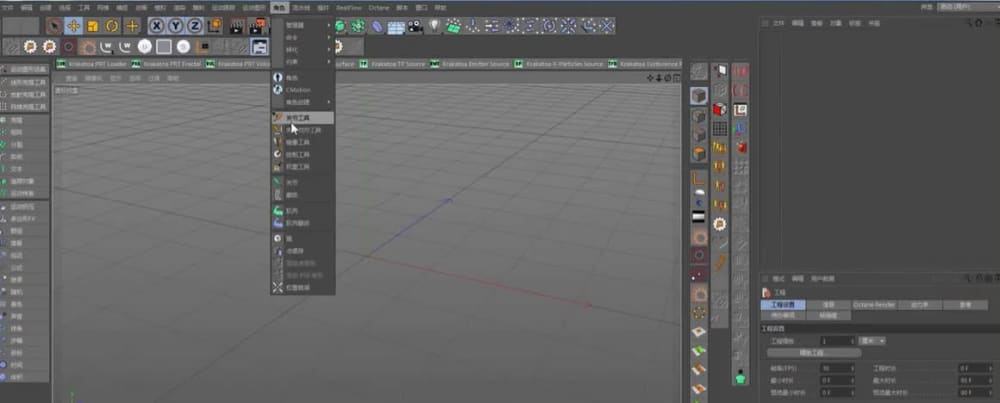Click the project scale value field

pyautogui.click(x=837, y=341)
